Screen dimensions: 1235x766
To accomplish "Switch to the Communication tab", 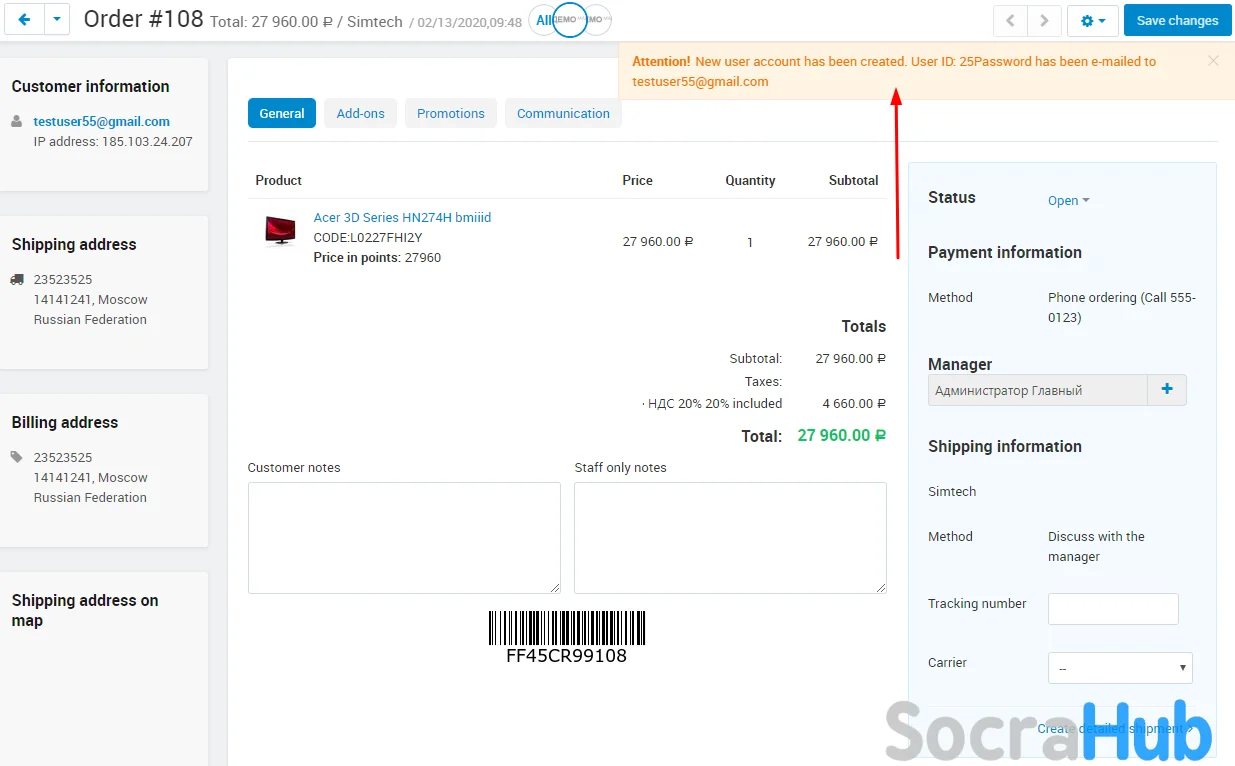I will (x=563, y=113).
